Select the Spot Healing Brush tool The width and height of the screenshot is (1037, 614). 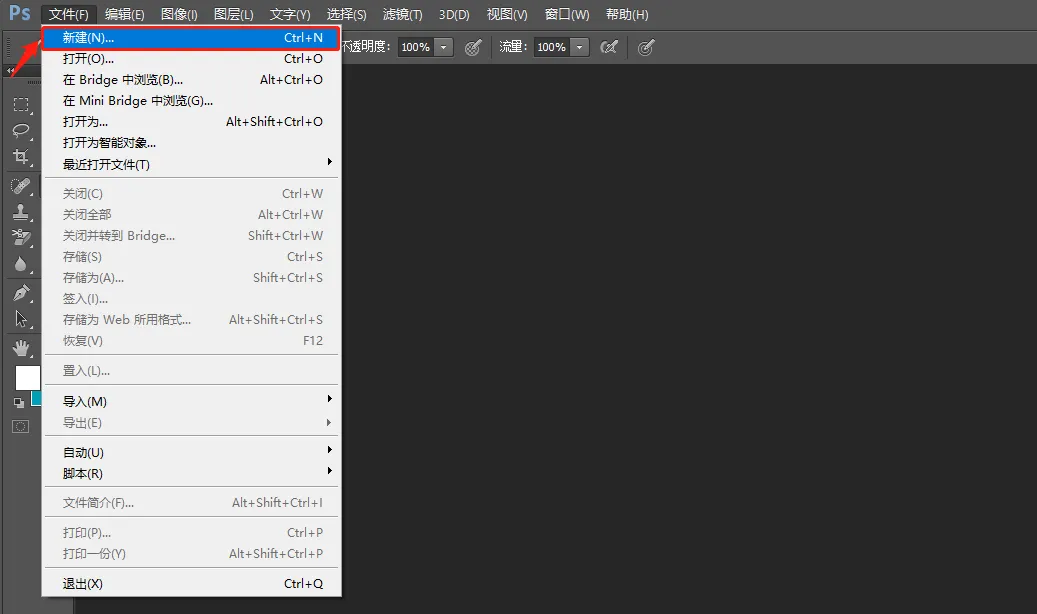coord(21,186)
